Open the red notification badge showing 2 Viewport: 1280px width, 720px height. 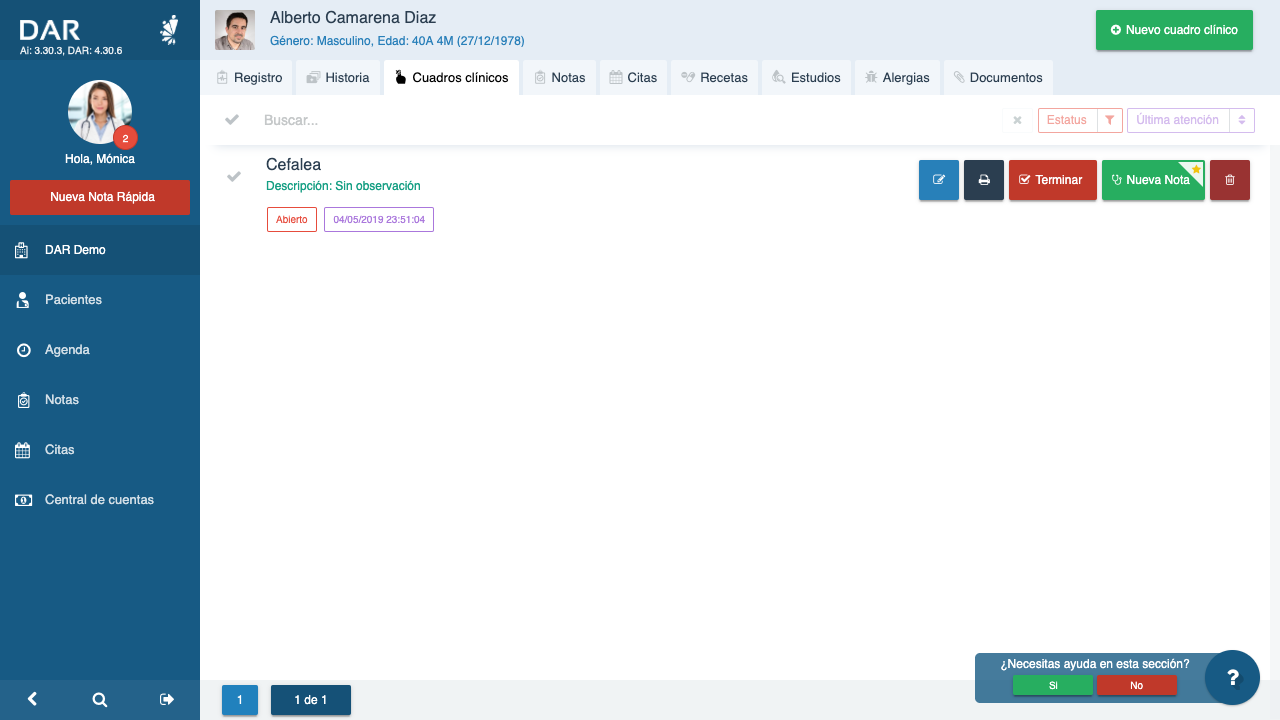tap(125, 139)
